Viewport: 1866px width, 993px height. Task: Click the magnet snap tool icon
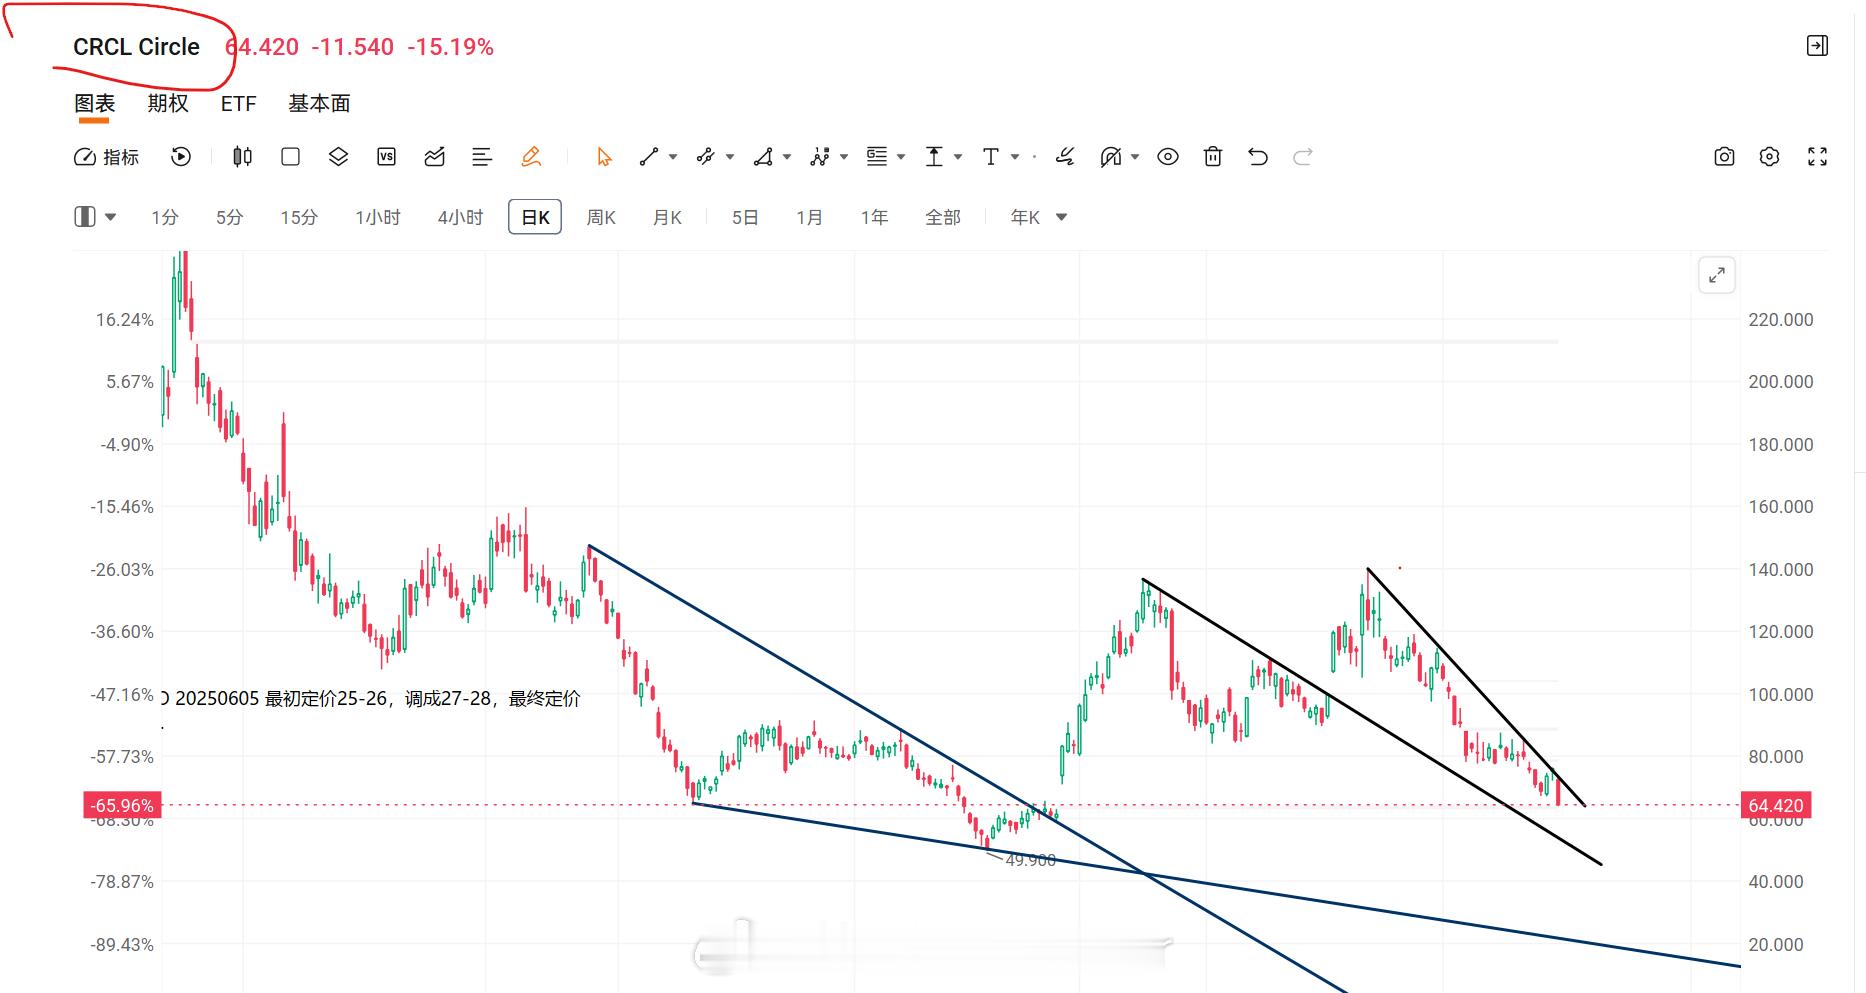pos(1111,157)
